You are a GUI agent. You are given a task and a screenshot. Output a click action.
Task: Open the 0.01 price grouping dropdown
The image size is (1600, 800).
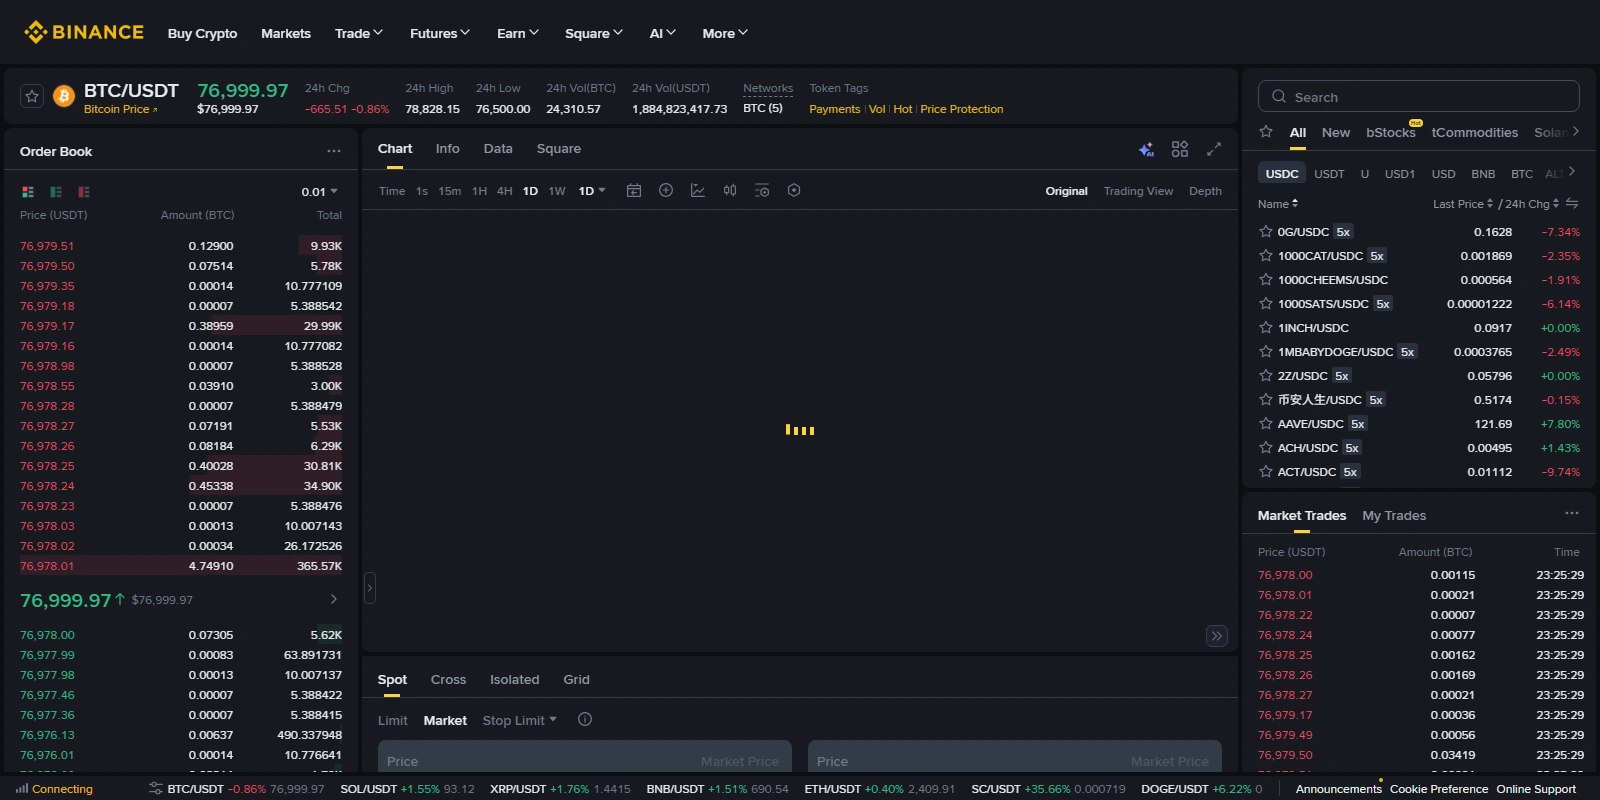tap(320, 192)
